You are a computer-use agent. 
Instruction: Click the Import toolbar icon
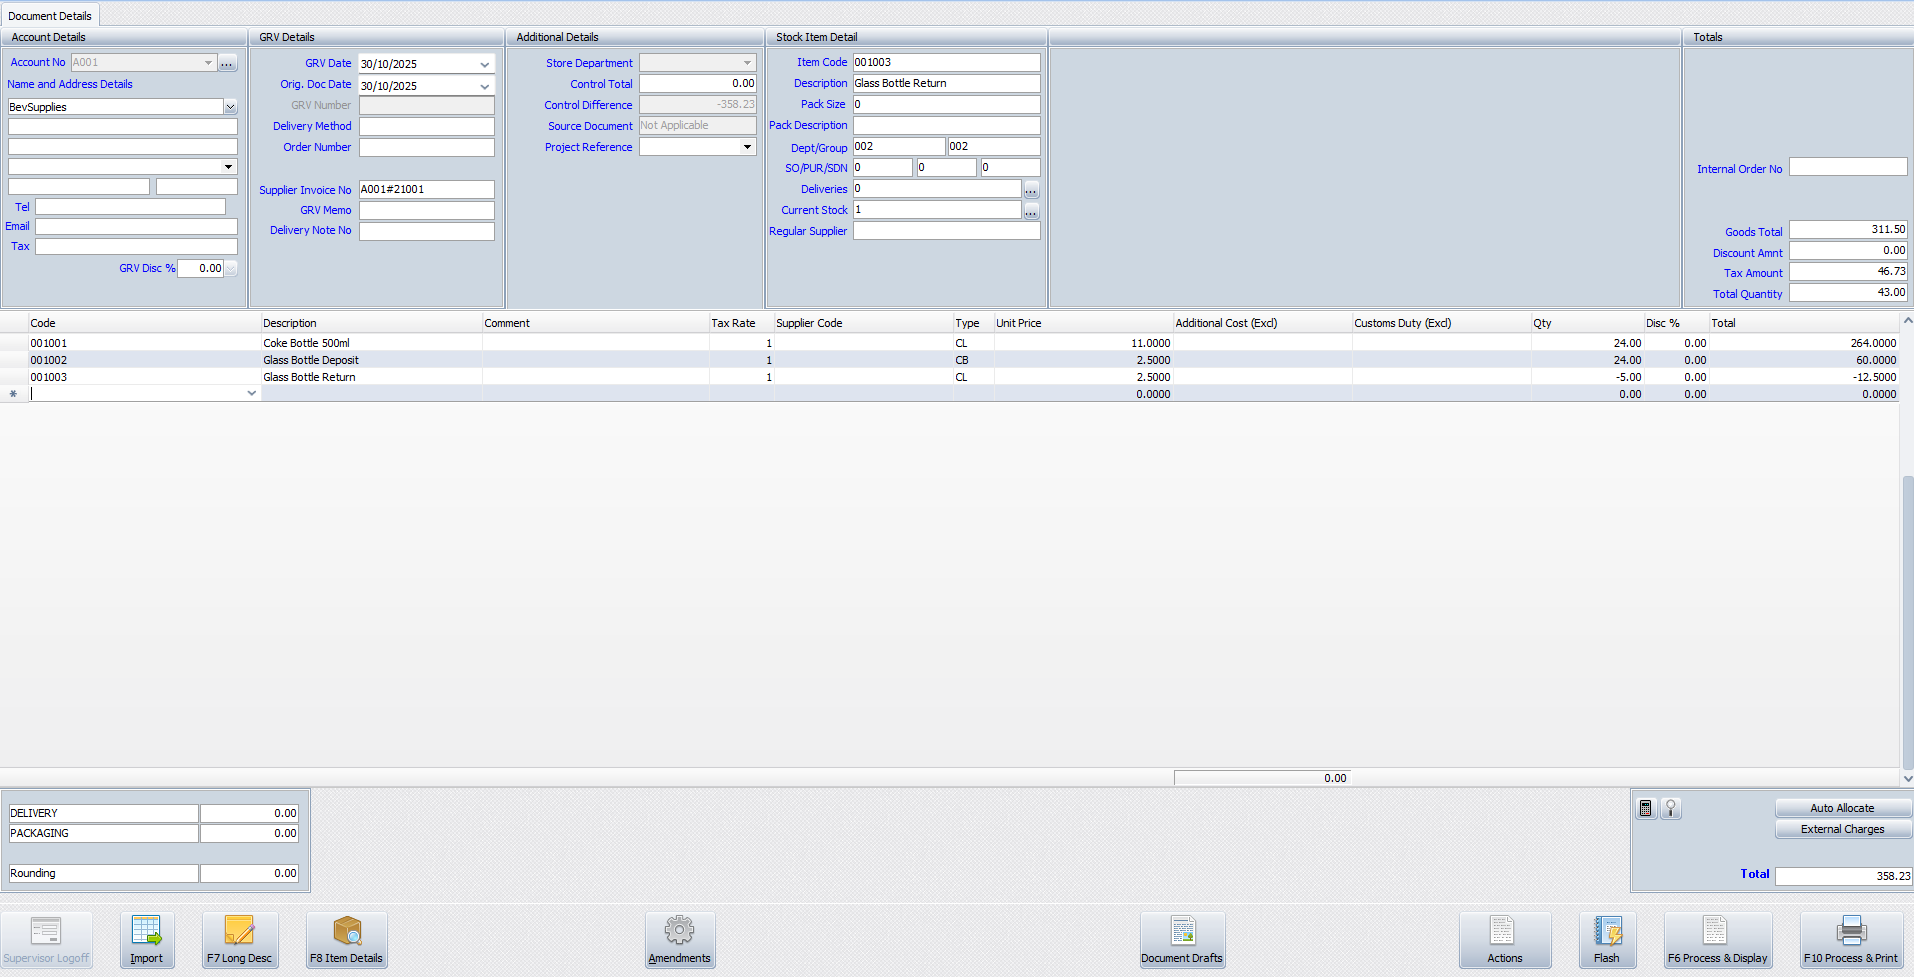click(x=146, y=939)
